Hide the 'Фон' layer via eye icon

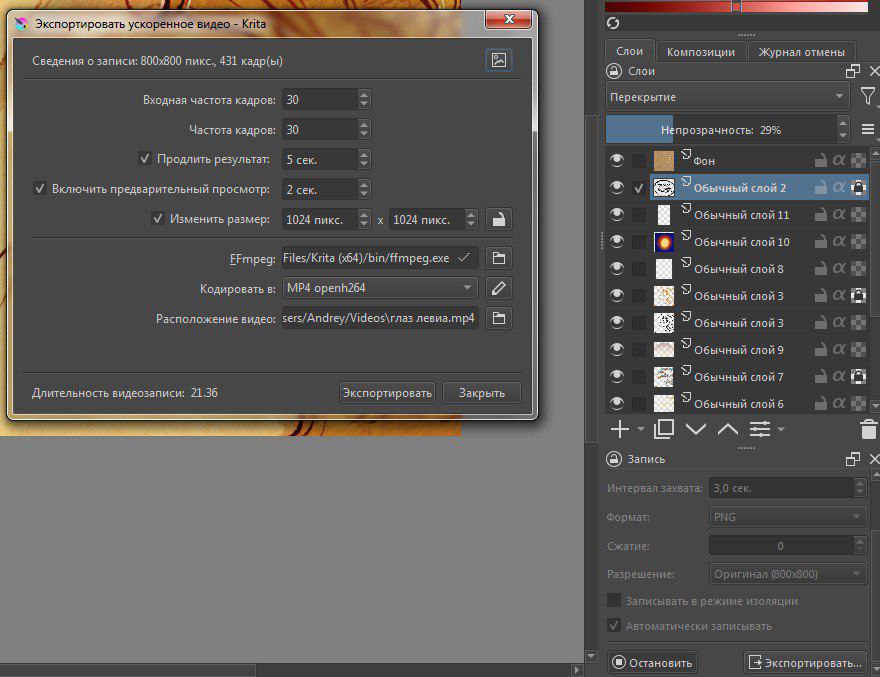point(617,160)
